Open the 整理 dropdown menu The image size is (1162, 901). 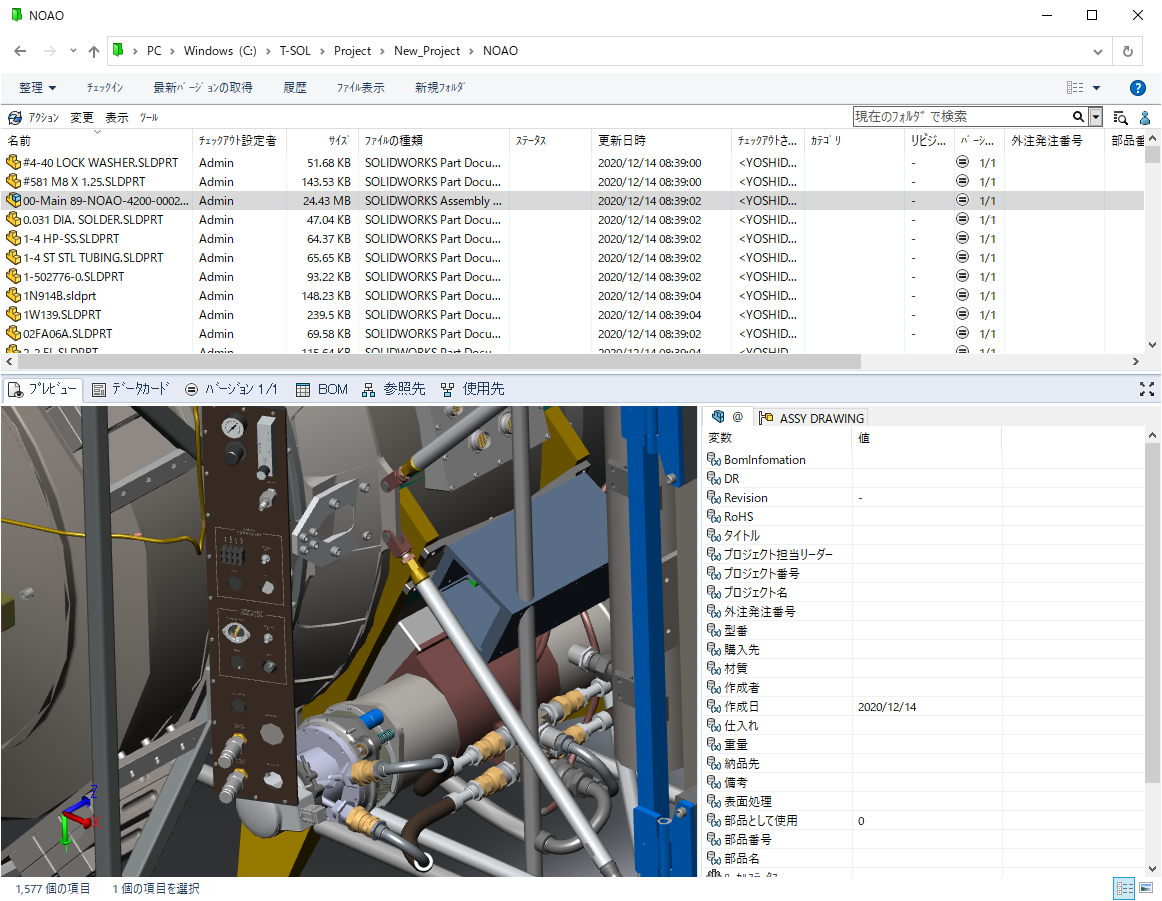37,87
